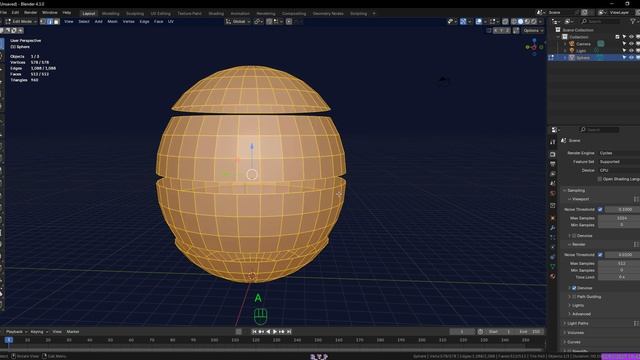
Task: Toggle Render Noise Threshold checkbox
Action: 600,255
